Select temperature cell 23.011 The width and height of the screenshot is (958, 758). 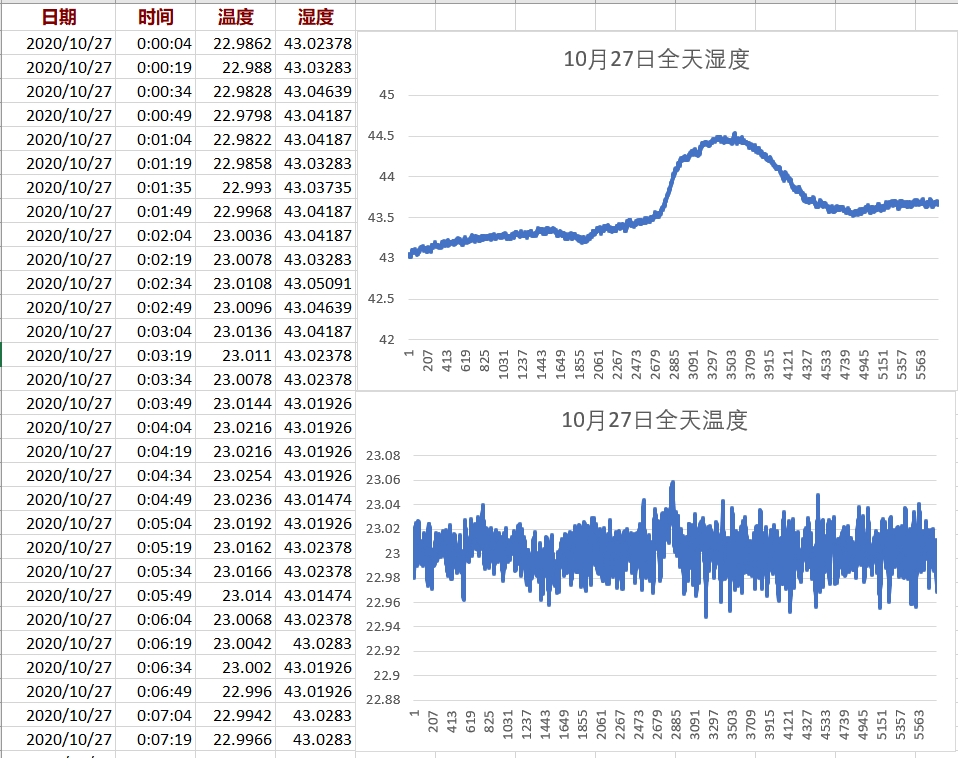point(236,355)
